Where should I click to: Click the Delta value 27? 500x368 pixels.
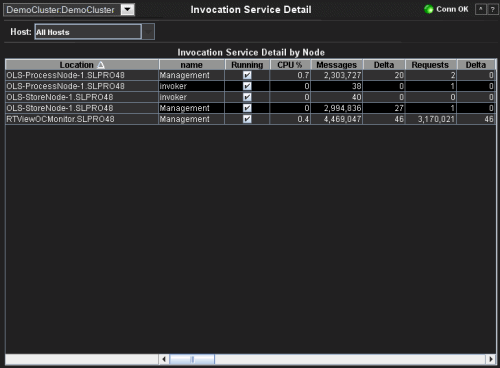point(399,108)
